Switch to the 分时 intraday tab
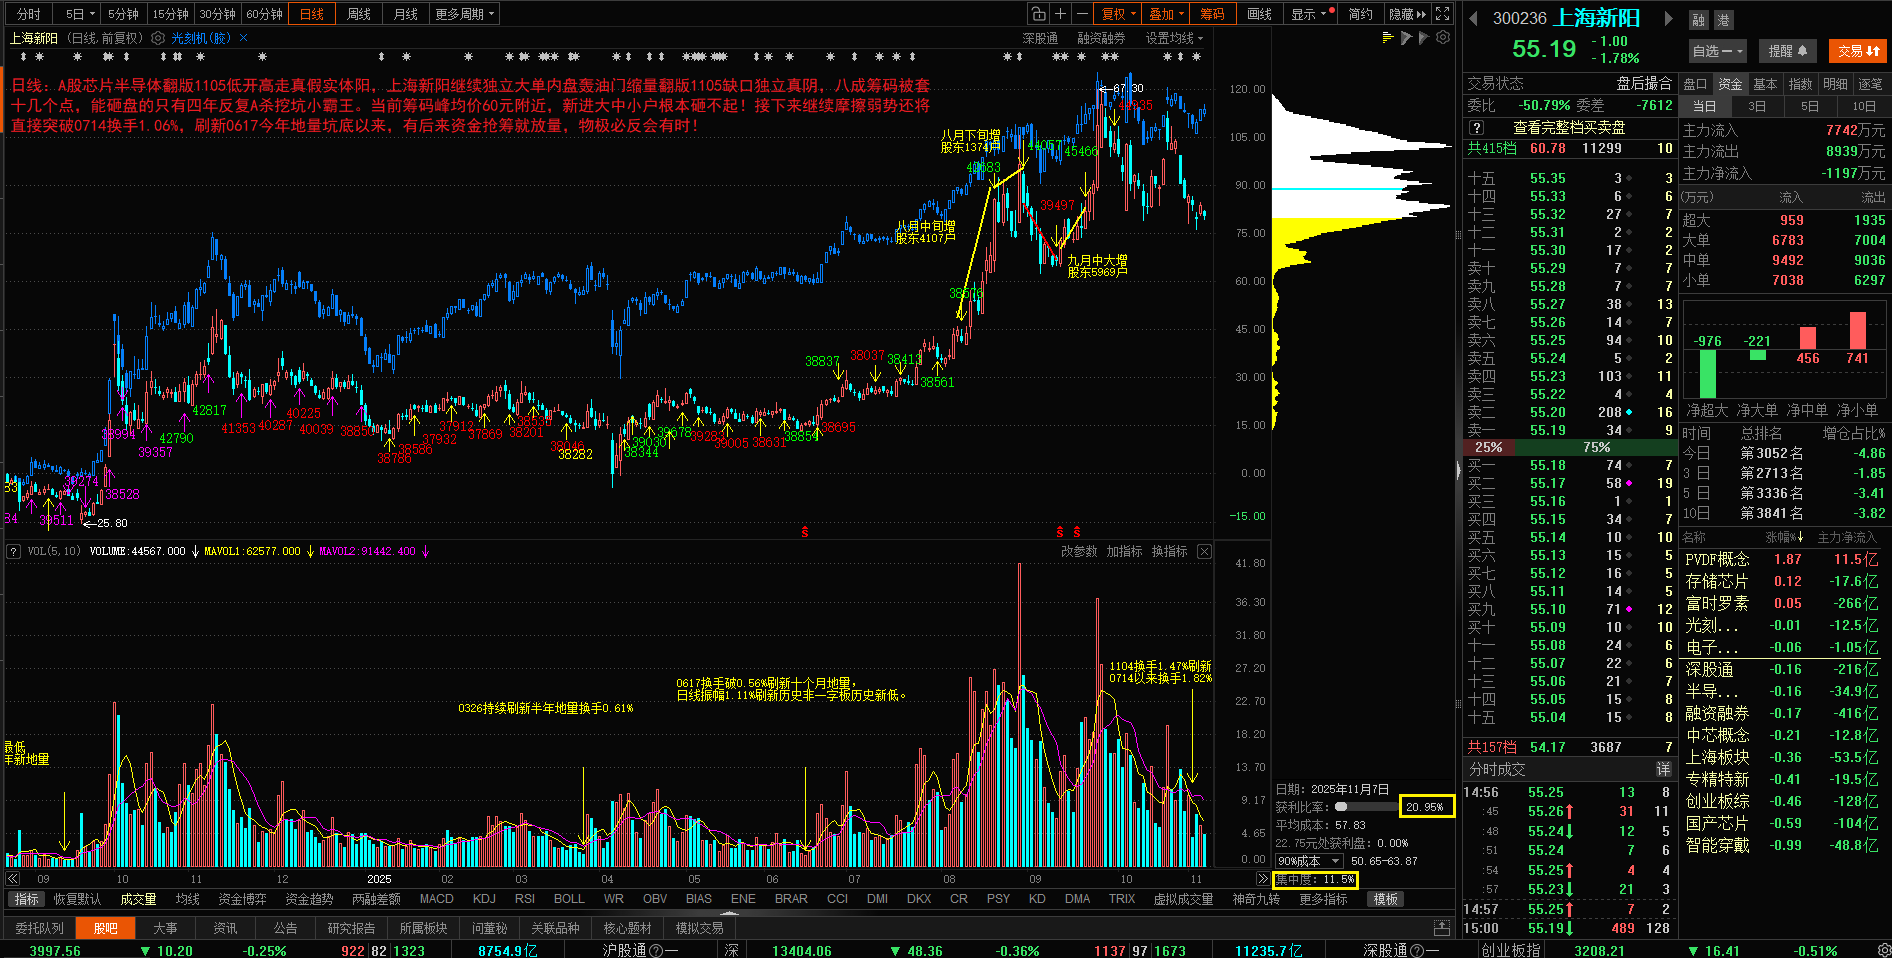Viewport: 1892px width, 958px height. pyautogui.click(x=29, y=14)
